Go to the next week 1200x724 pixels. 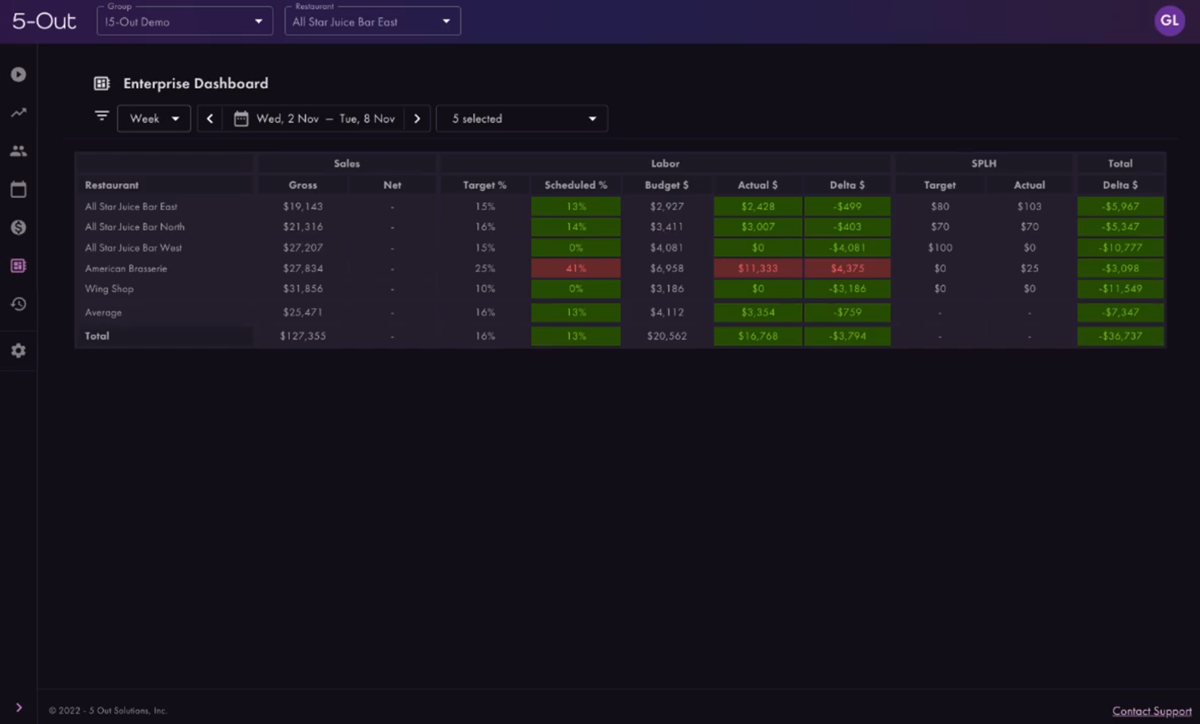pyautogui.click(x=418, y=119)
